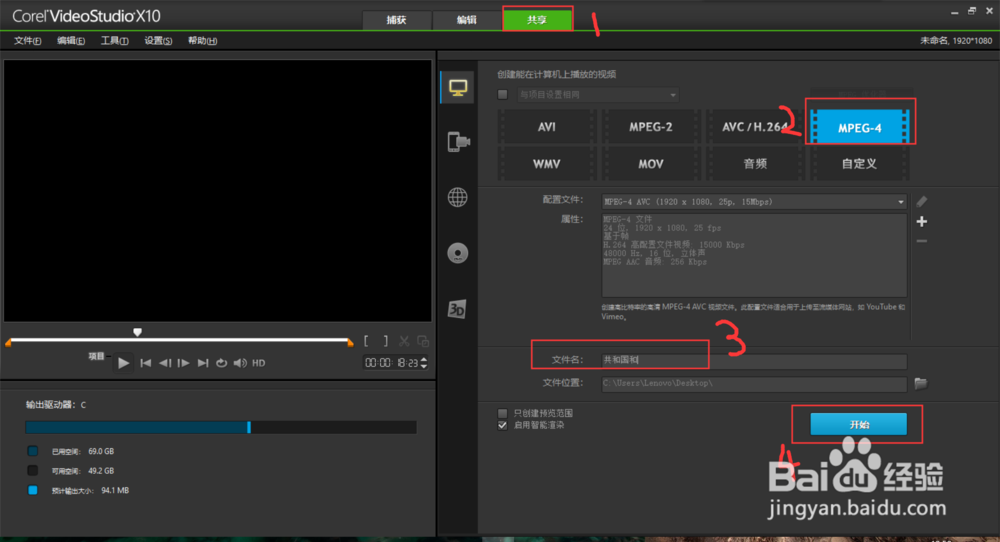The height and width of the screenshot is (542, 1000).
Task: Open the Computer output category icon
Action: [x=457, y=87]
